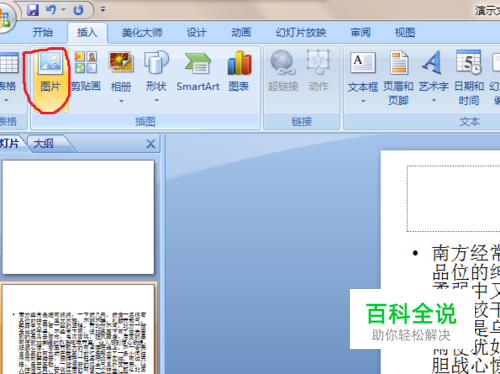The width and height of the screenshot is (500, 374).
Task: Switch to the 动画 tab
Action: 241,32
